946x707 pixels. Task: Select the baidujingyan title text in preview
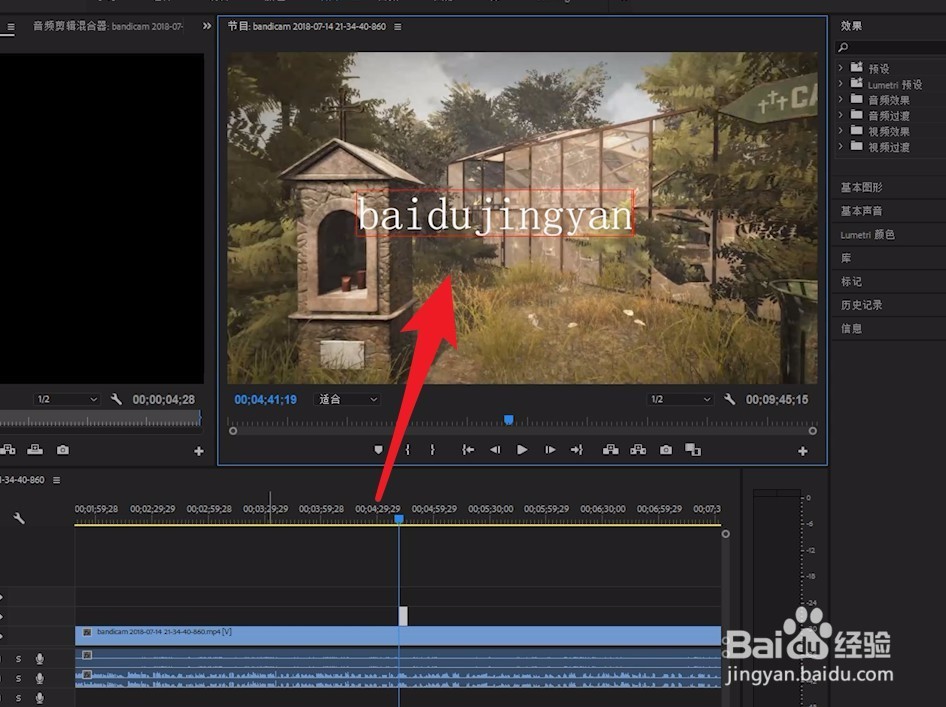tap(495, 214)
